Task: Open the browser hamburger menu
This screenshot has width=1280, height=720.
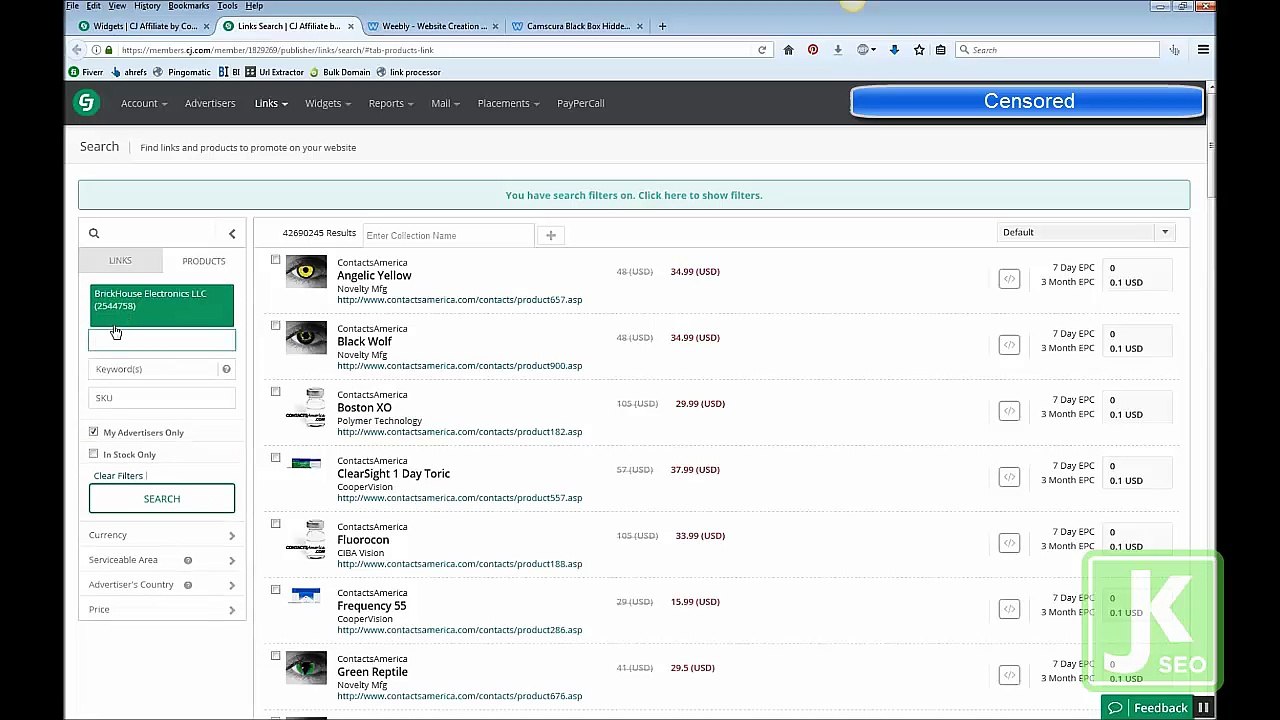Action: [1203, 50]
